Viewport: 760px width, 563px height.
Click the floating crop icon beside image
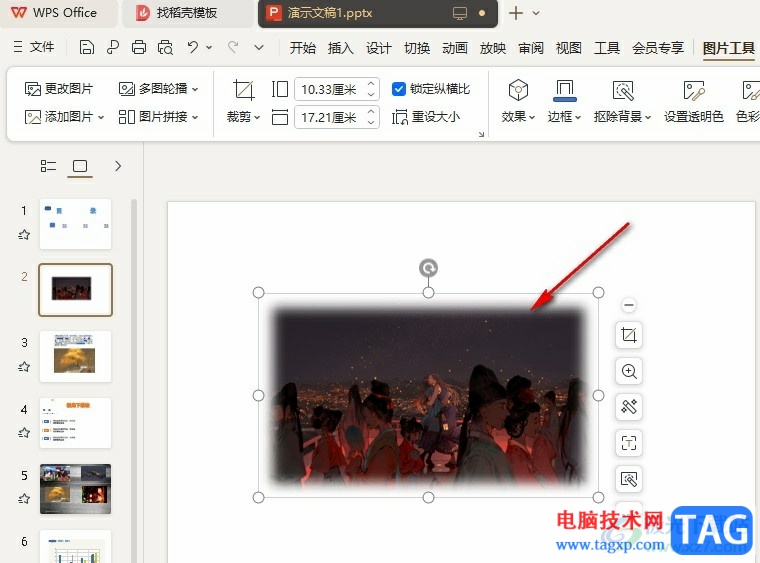point(629,335)
